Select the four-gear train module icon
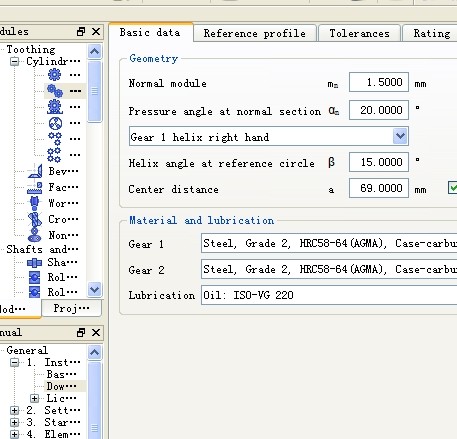457x439 pixels. click(x=54, y=155)
